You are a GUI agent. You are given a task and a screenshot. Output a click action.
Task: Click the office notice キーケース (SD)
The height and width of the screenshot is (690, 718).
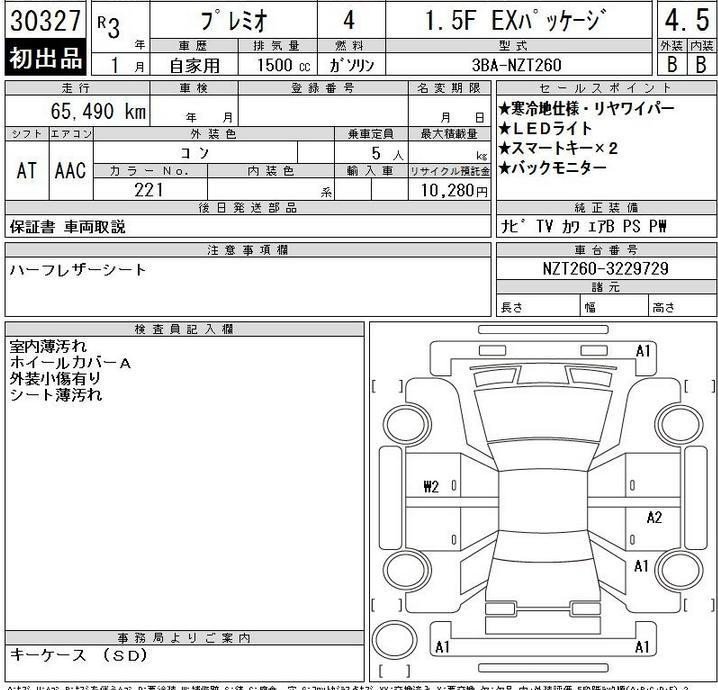coord(78,655)
